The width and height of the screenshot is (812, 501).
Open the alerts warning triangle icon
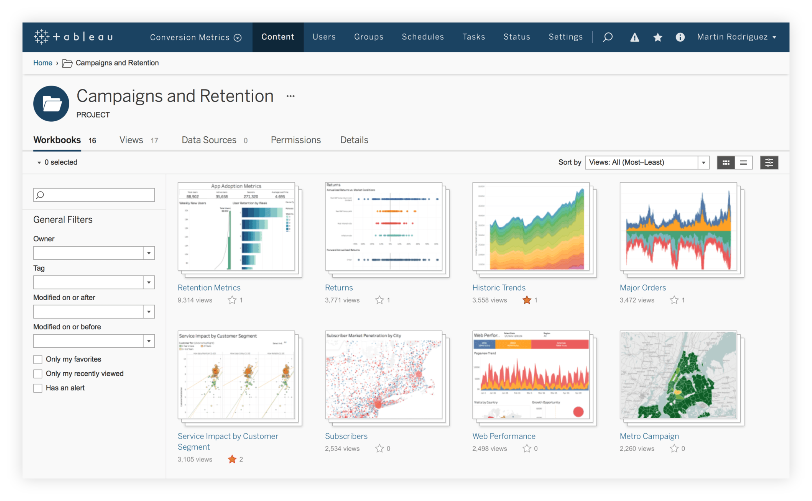634,37
